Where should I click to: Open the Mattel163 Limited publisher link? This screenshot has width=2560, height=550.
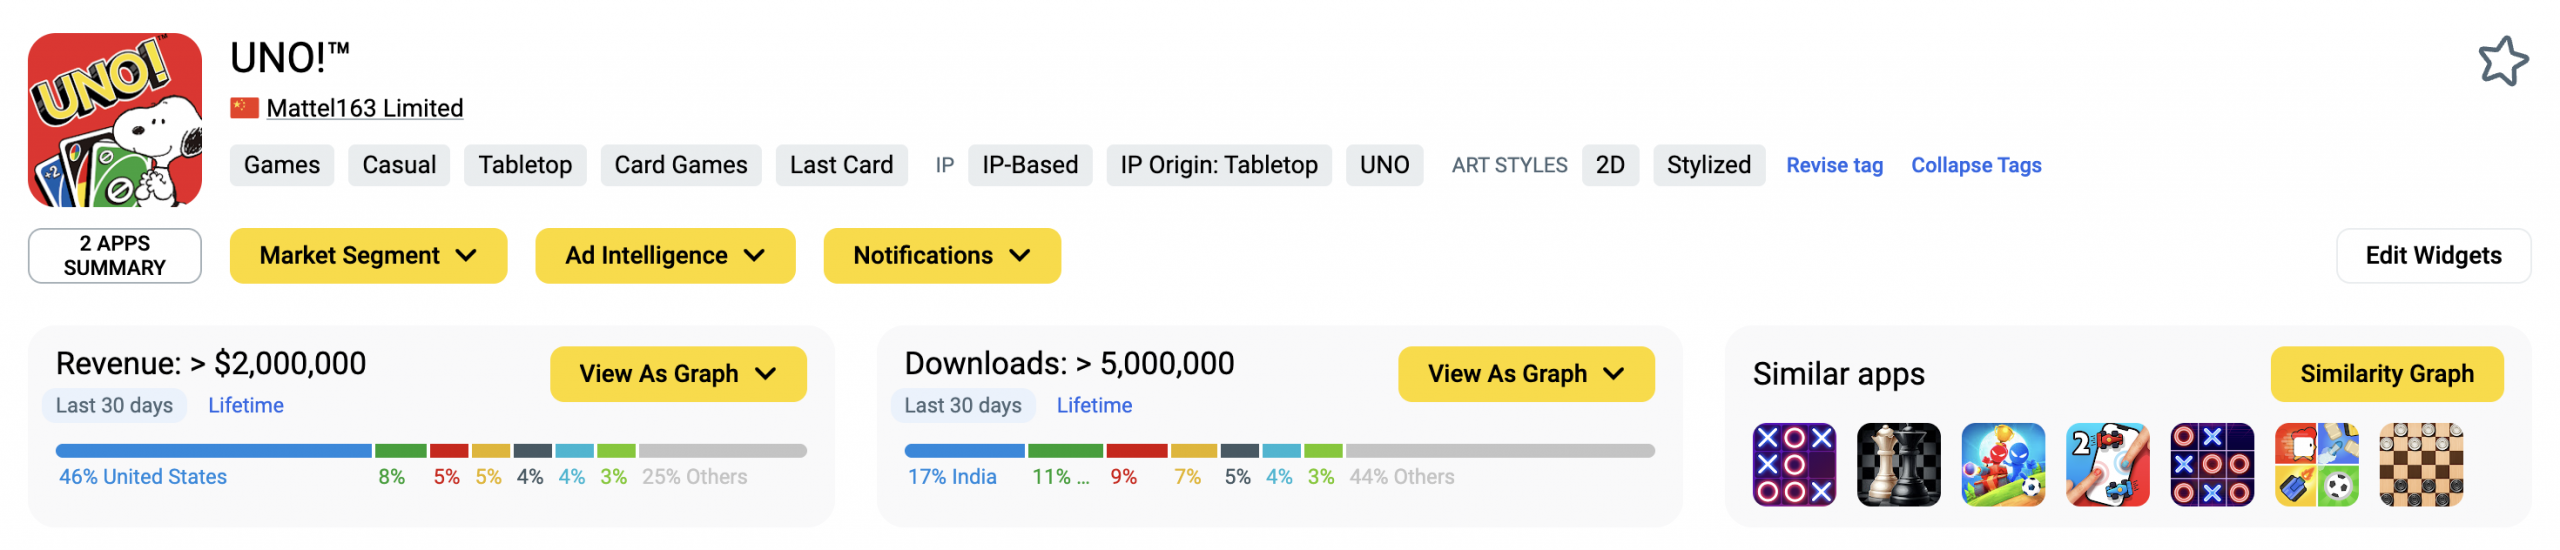(x=365, y=108)
